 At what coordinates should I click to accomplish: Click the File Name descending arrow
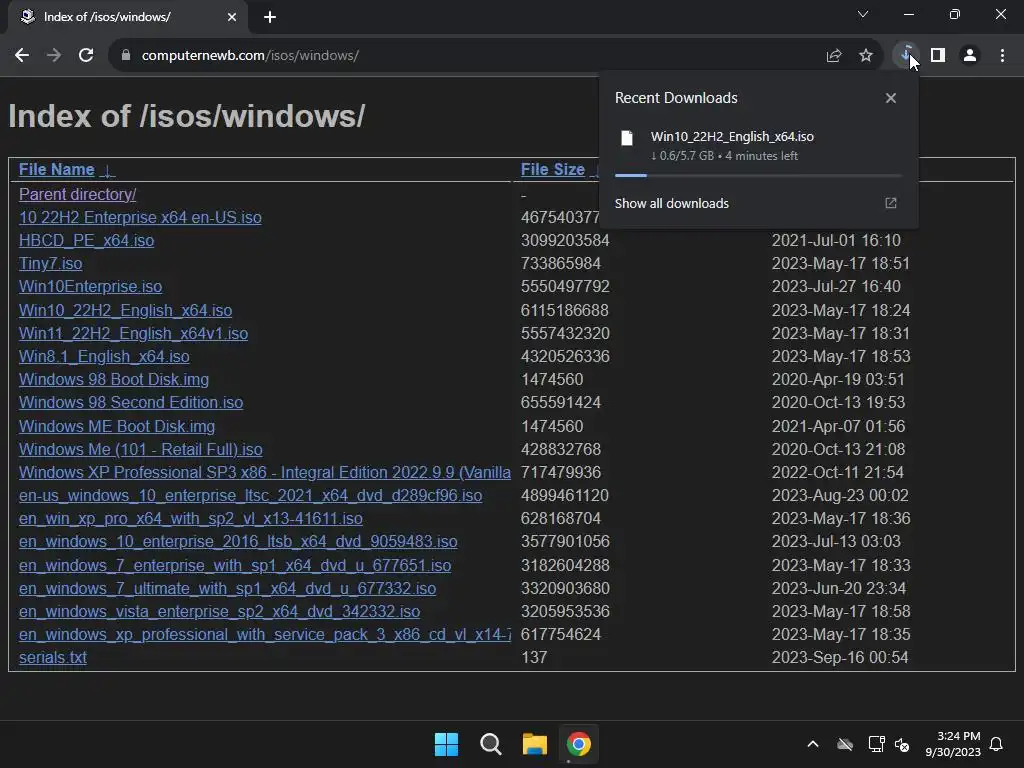click(x=107, y=170)
